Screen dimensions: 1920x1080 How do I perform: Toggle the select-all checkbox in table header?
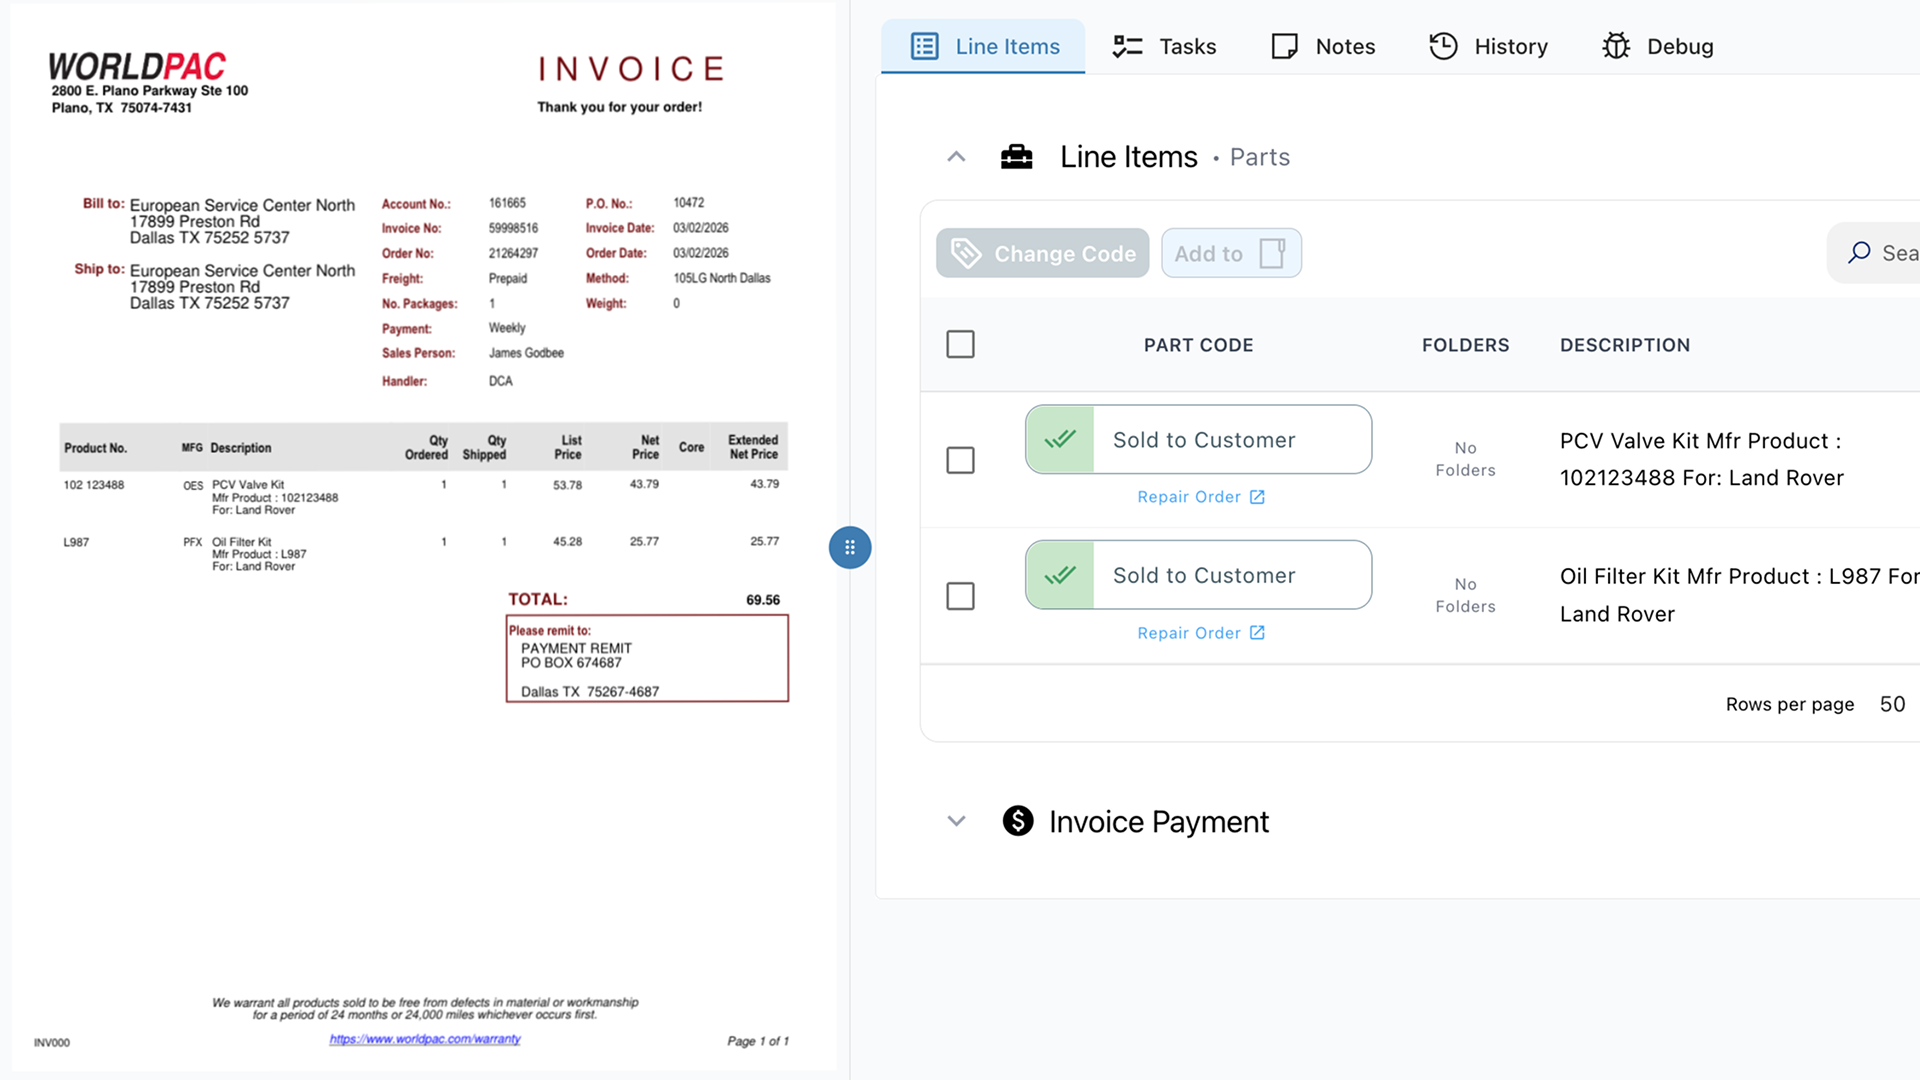(x=959, y=343)
